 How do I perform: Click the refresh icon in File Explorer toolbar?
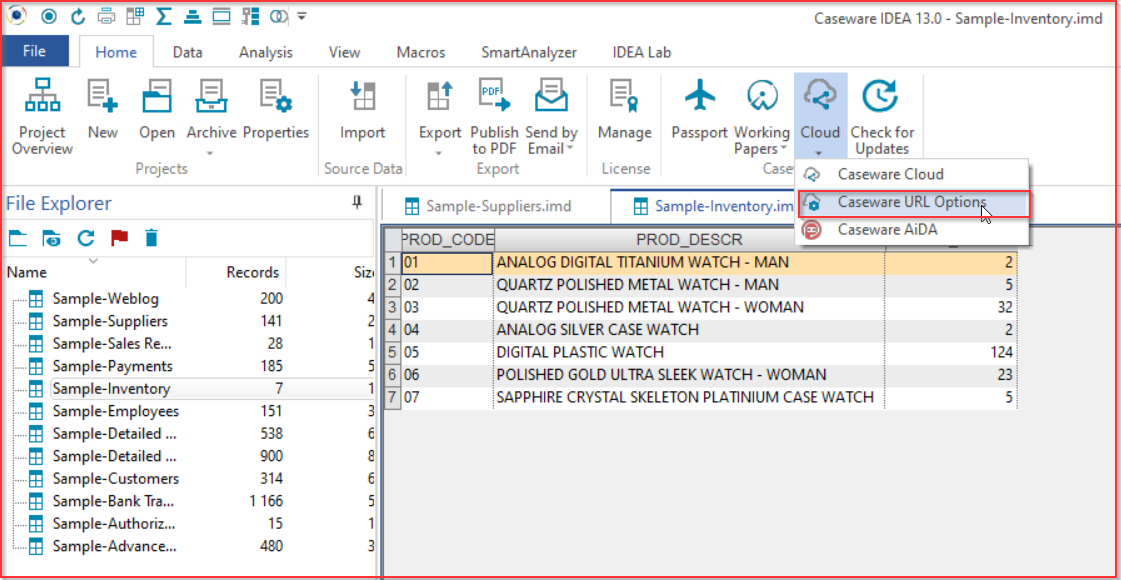point(86,238)
